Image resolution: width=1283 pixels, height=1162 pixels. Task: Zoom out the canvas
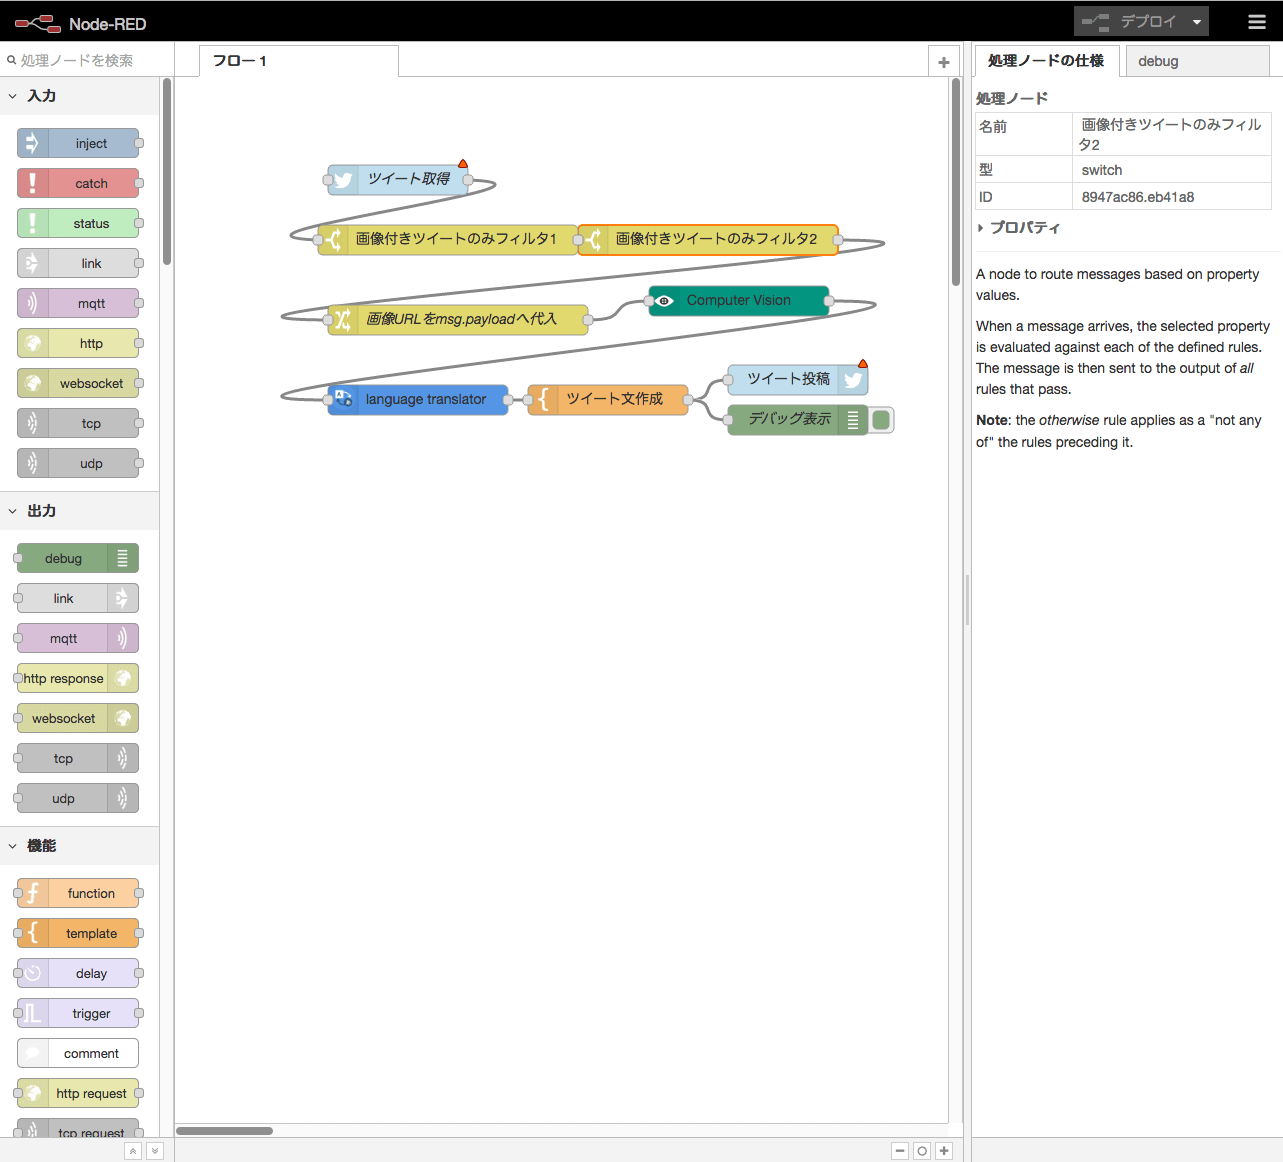[x=900, y=1151]
